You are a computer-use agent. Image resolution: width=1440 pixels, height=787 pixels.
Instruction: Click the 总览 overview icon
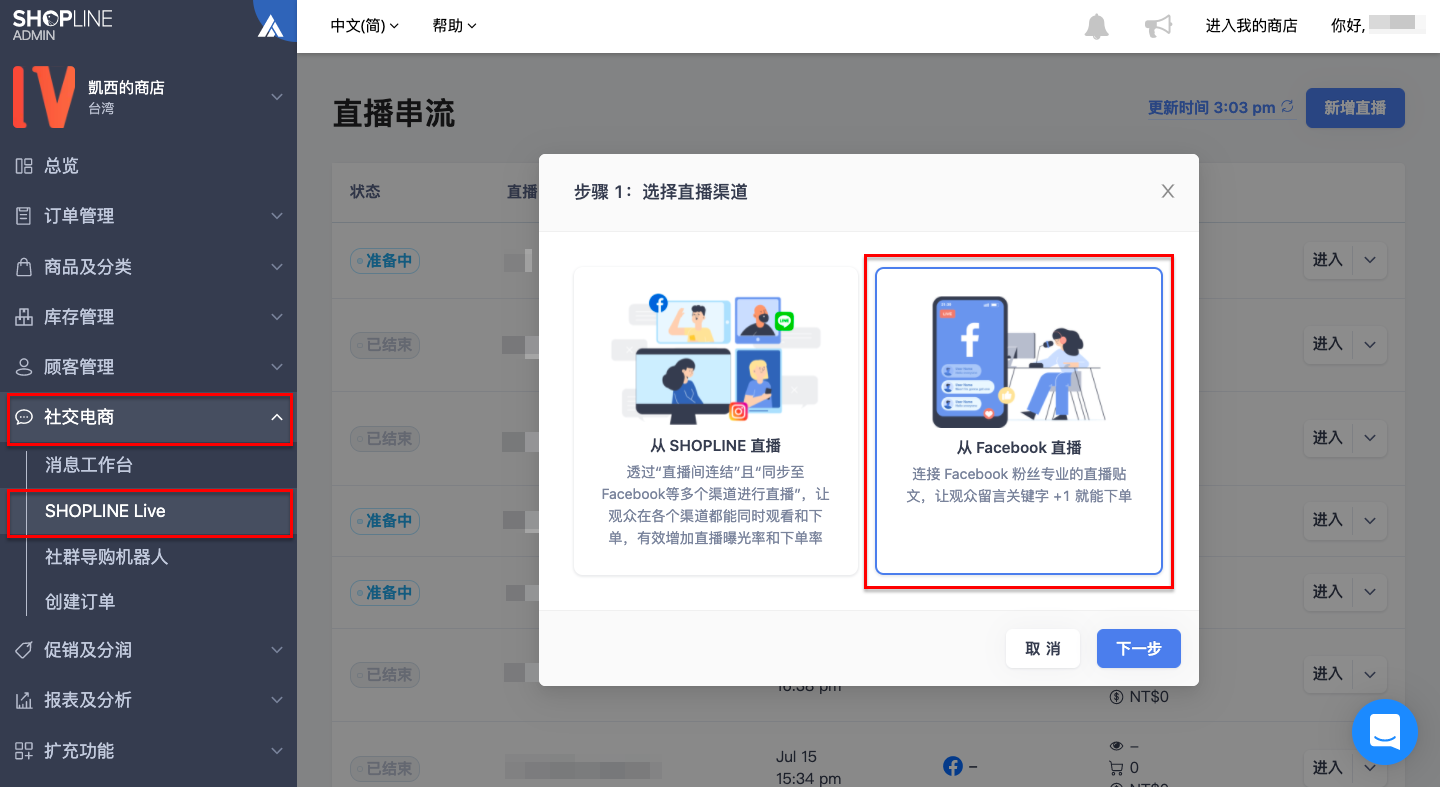(24, 166)
